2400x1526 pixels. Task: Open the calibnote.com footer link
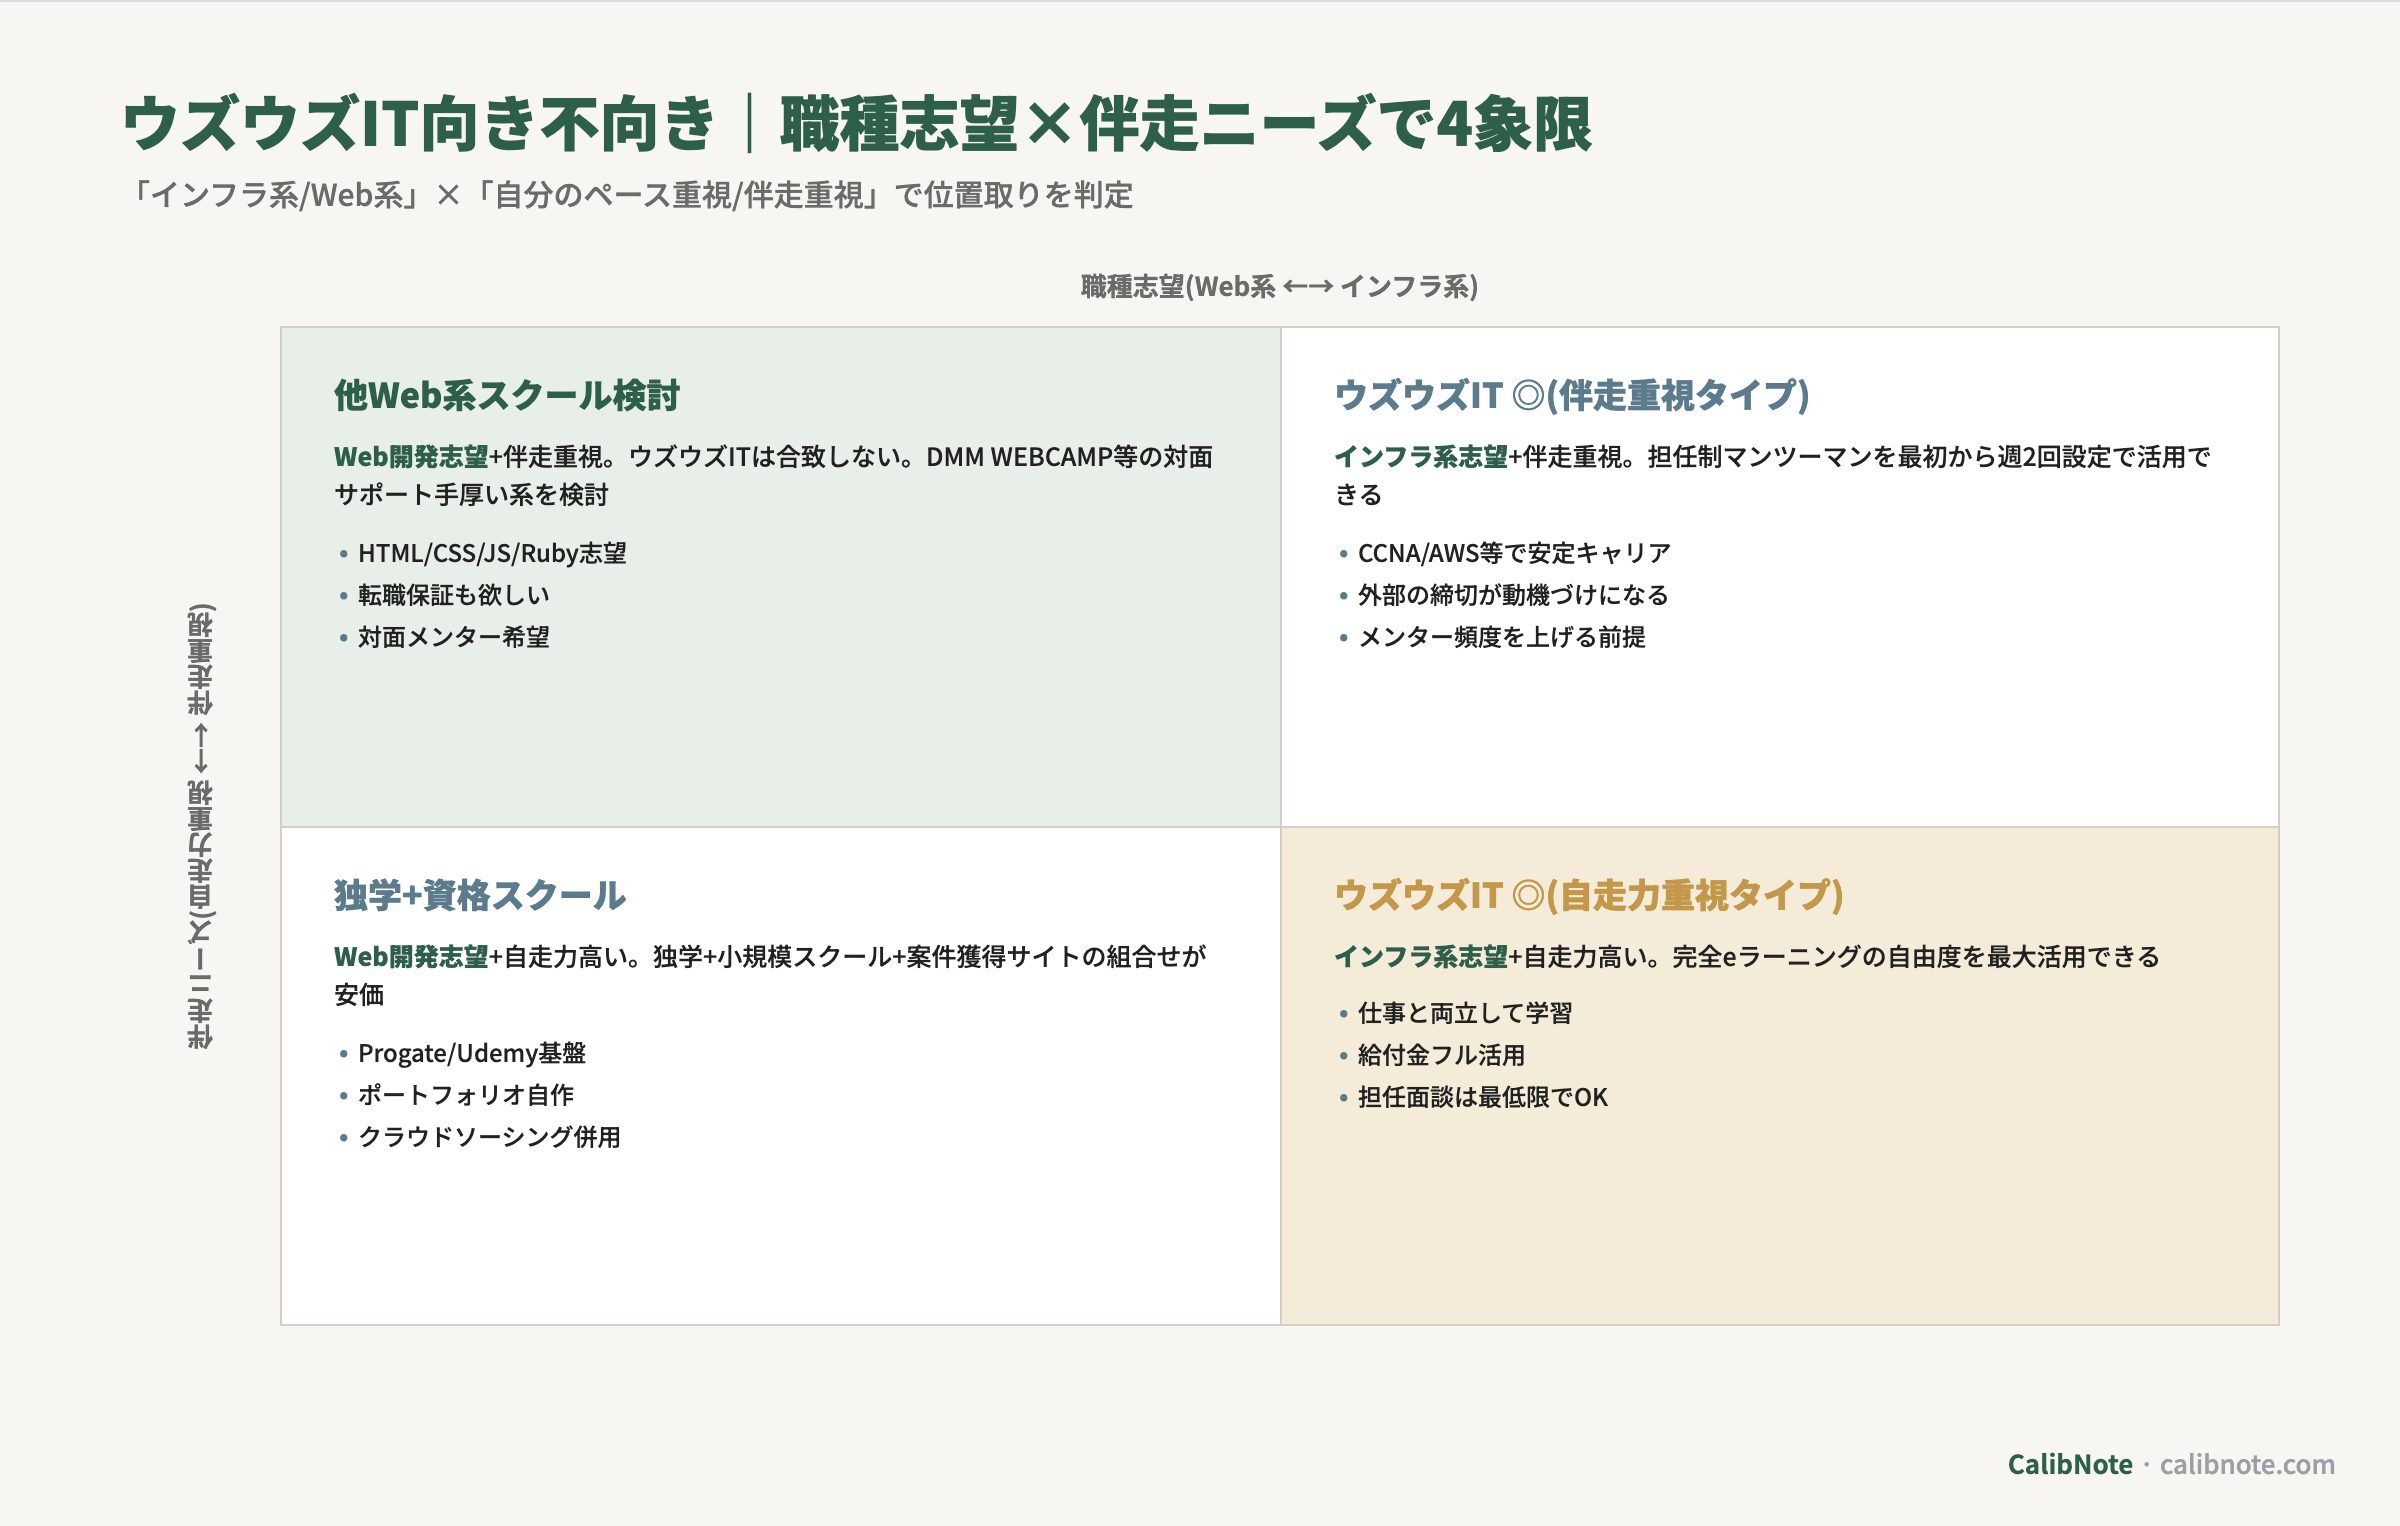point(2247,1464)
